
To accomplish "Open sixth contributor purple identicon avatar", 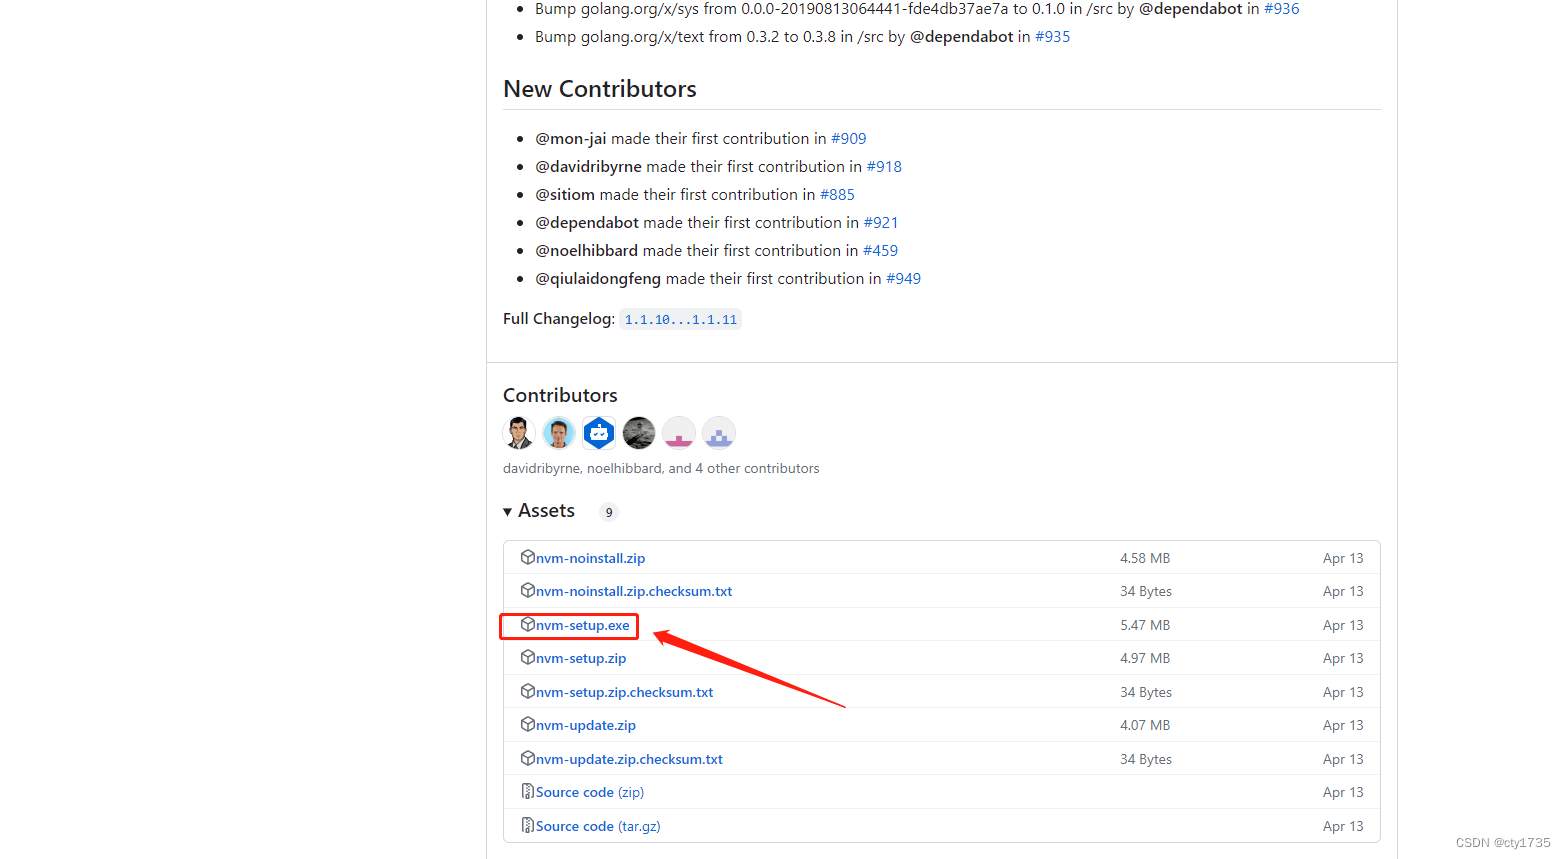I will coord(719,433).
